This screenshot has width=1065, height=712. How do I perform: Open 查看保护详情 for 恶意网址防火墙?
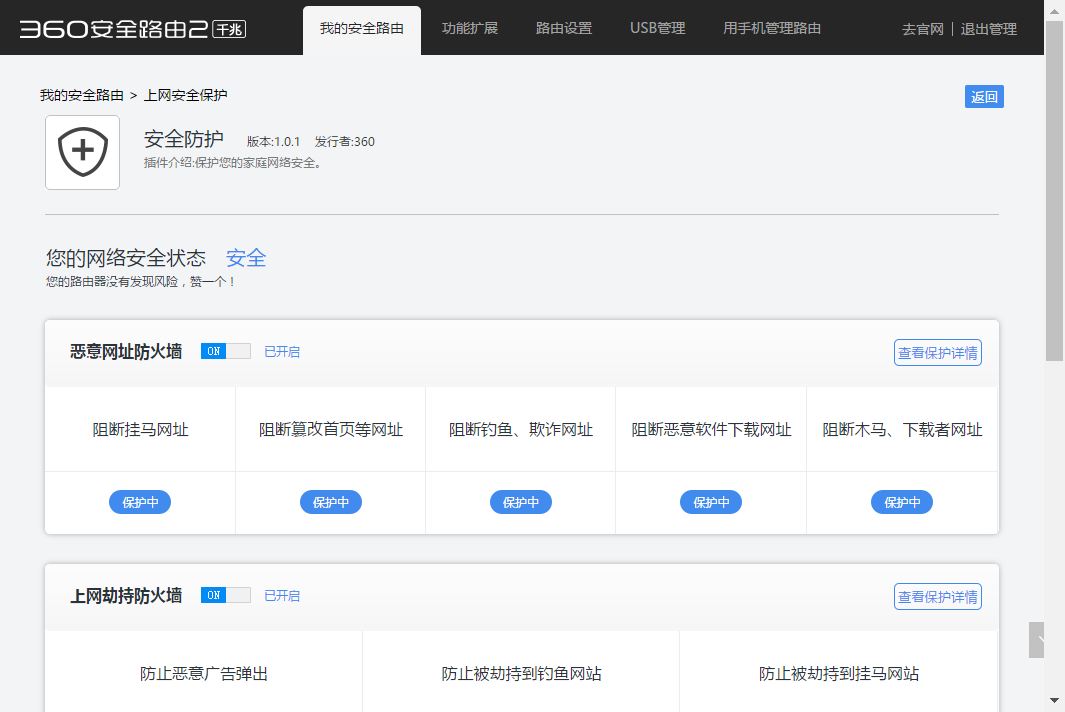(x=937, y=352)
